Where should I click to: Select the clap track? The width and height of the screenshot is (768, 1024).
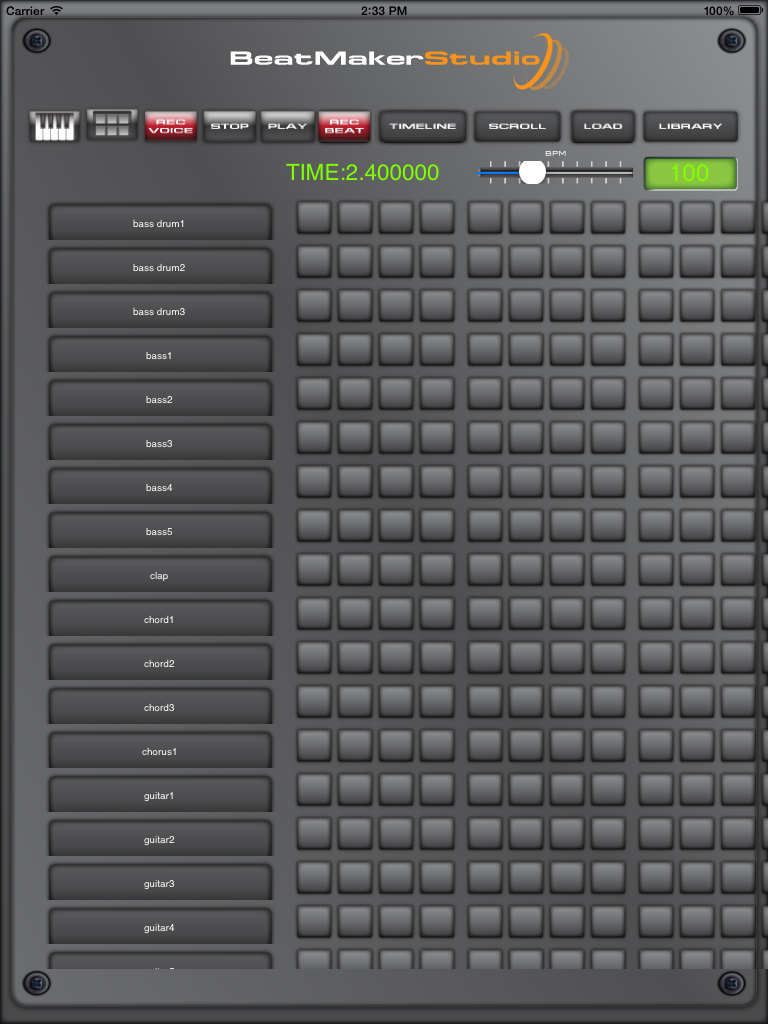[159, 575]
